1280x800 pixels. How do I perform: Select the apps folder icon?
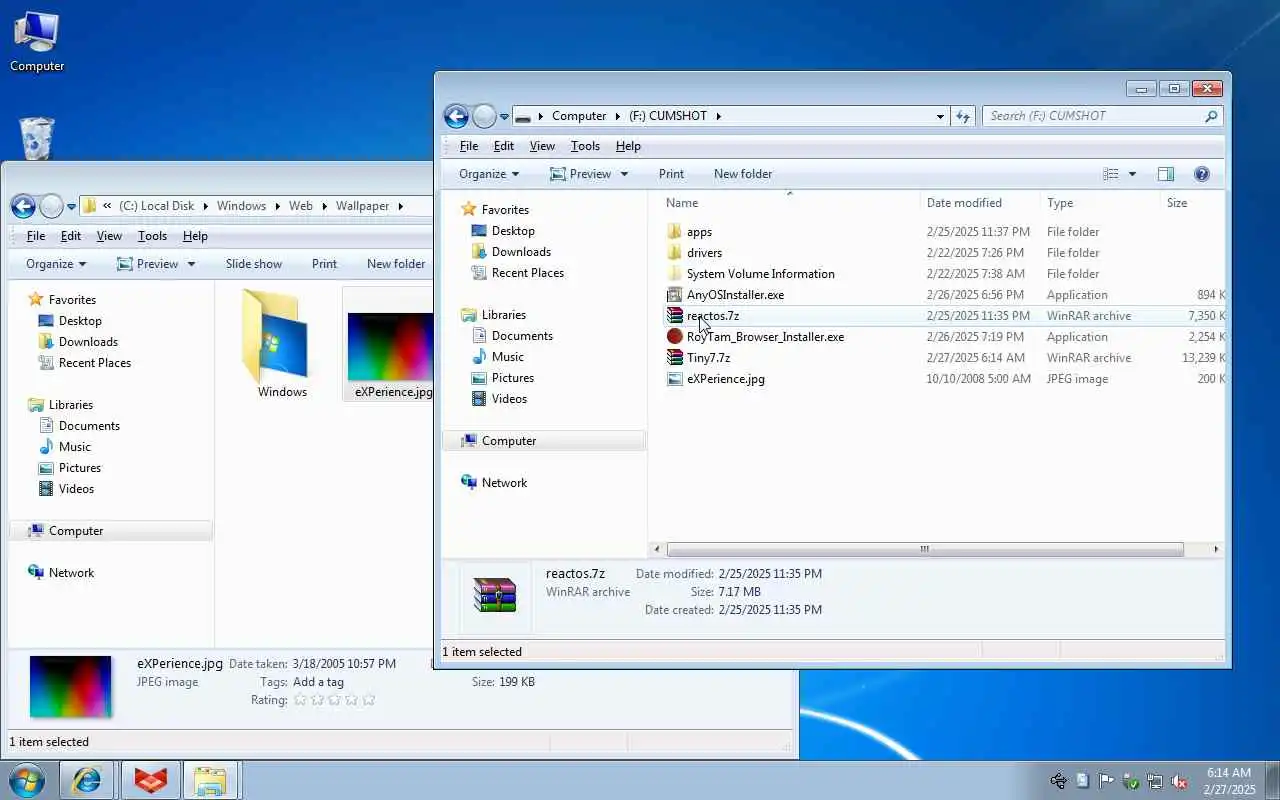pos(675,232)
